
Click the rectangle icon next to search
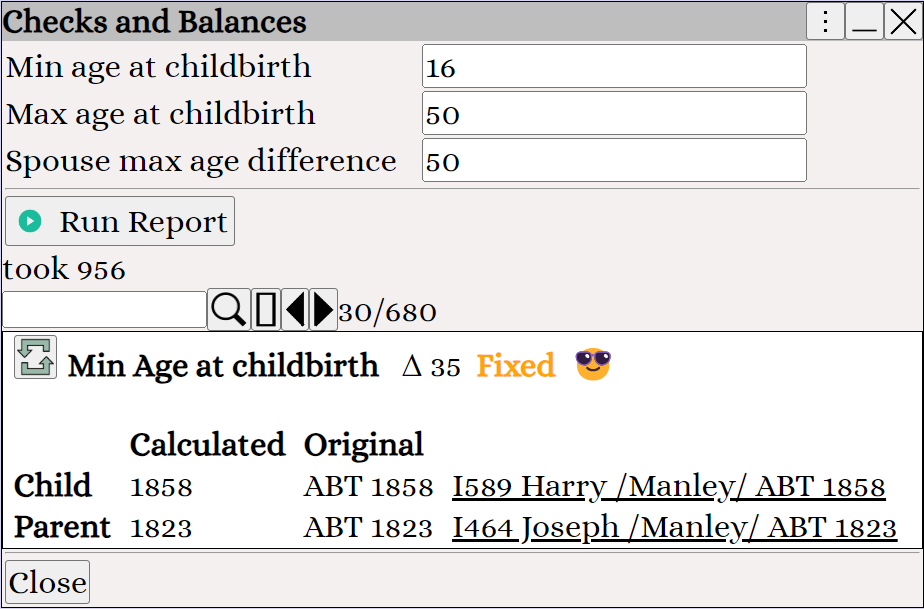266,310
